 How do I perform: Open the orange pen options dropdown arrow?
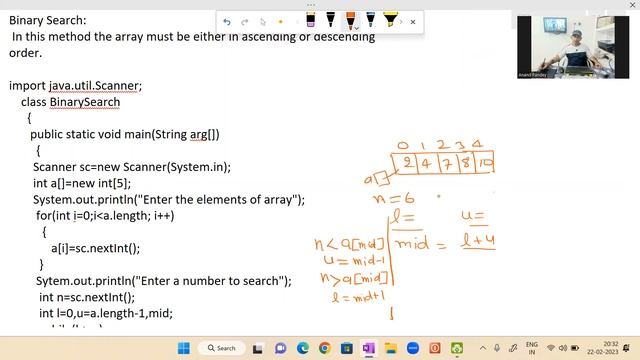pos(356,28)
